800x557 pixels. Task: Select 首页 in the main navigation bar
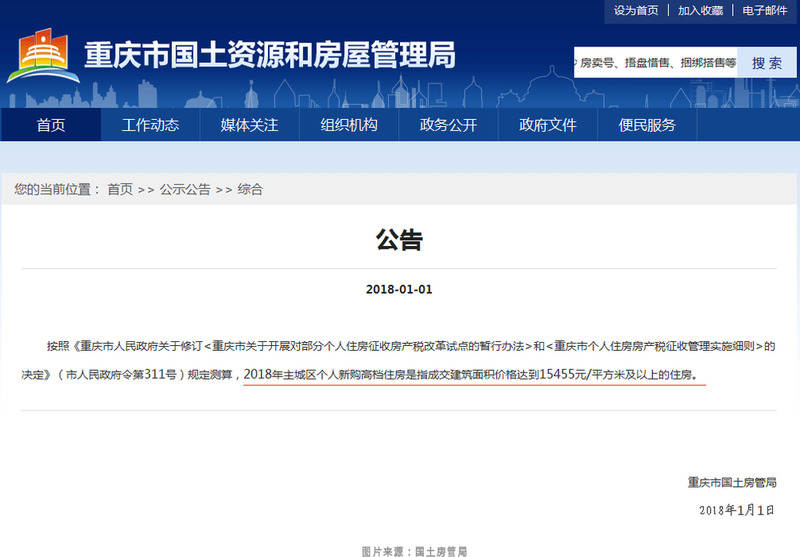(50, 125)
